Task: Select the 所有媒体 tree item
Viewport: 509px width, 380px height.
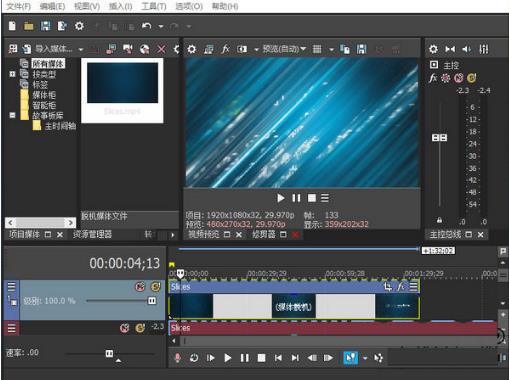Action: [x=48, y=64]
